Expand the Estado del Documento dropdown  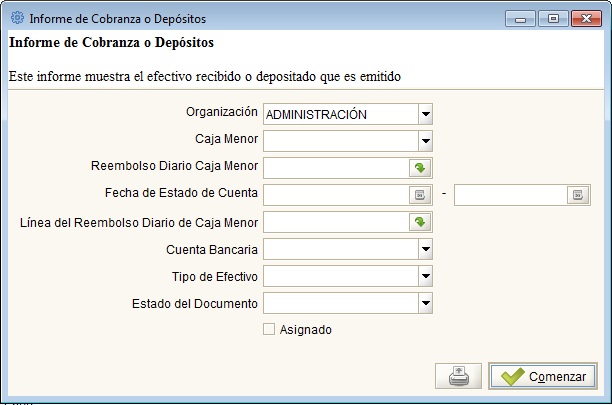[425, 303]
